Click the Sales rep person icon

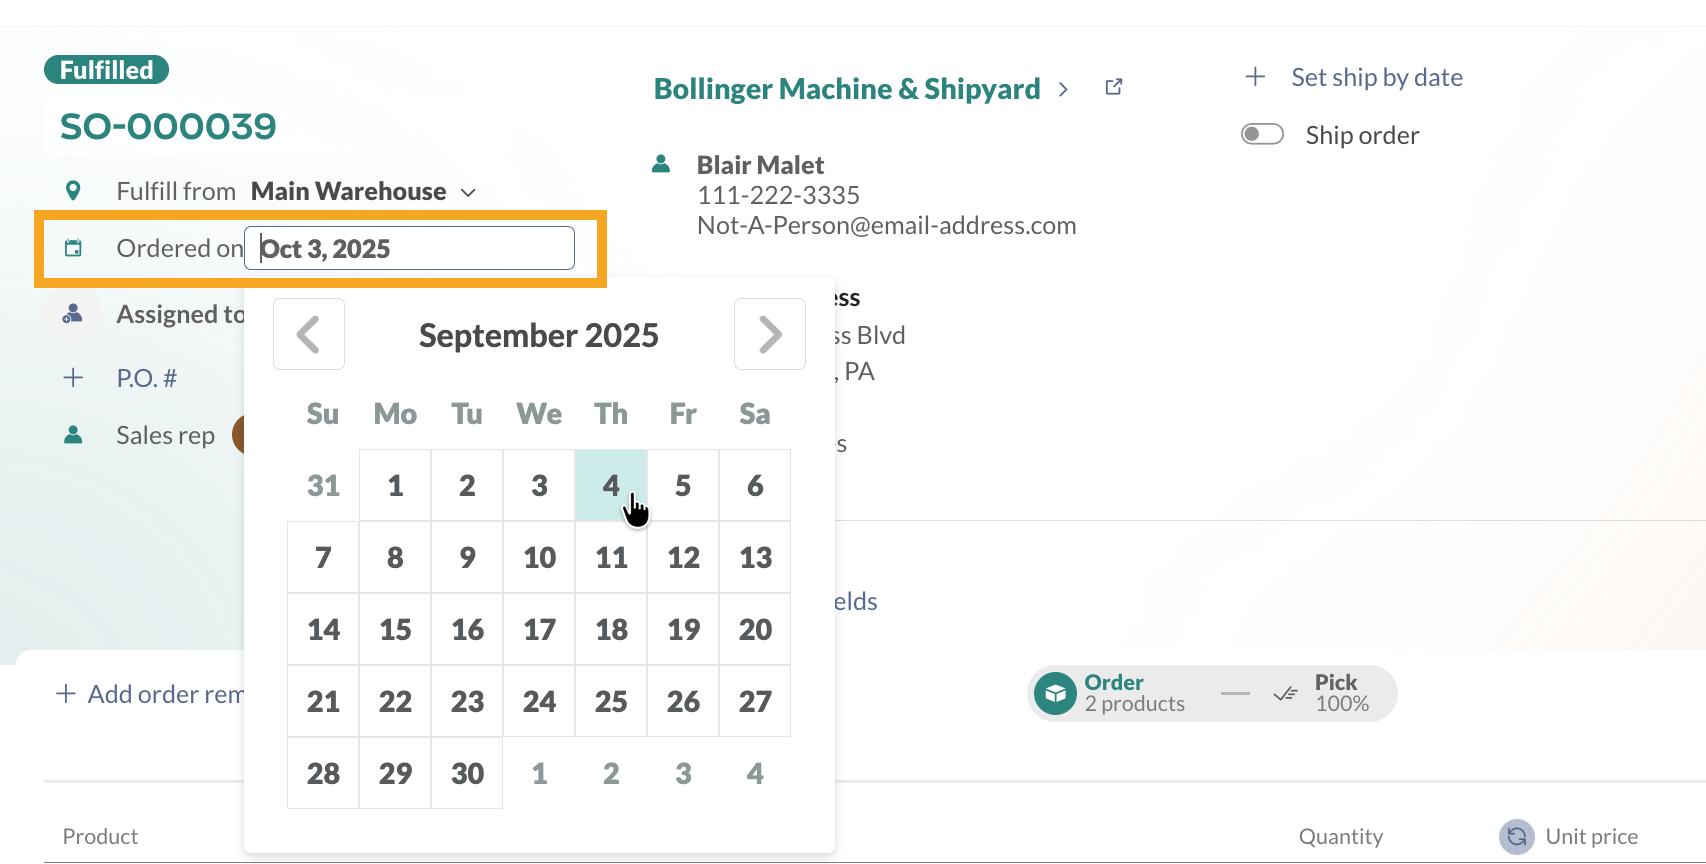(73, 434)
